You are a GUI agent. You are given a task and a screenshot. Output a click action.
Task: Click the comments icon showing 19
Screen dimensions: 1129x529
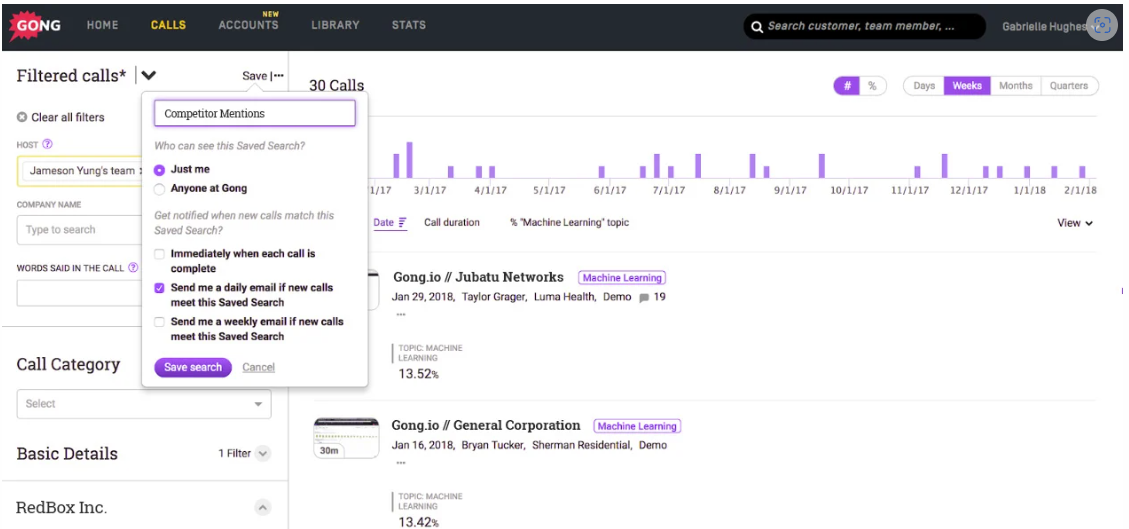coord(644,297)
